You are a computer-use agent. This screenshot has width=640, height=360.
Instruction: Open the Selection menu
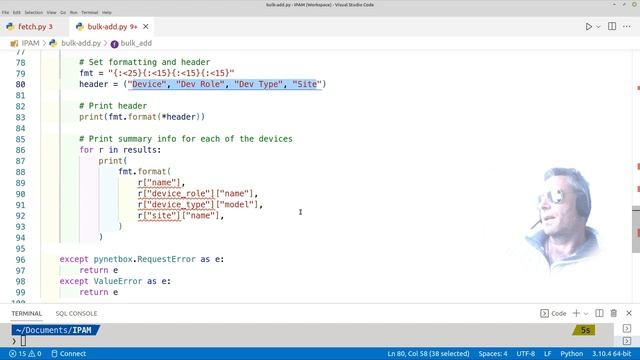(x=33, y=13)
